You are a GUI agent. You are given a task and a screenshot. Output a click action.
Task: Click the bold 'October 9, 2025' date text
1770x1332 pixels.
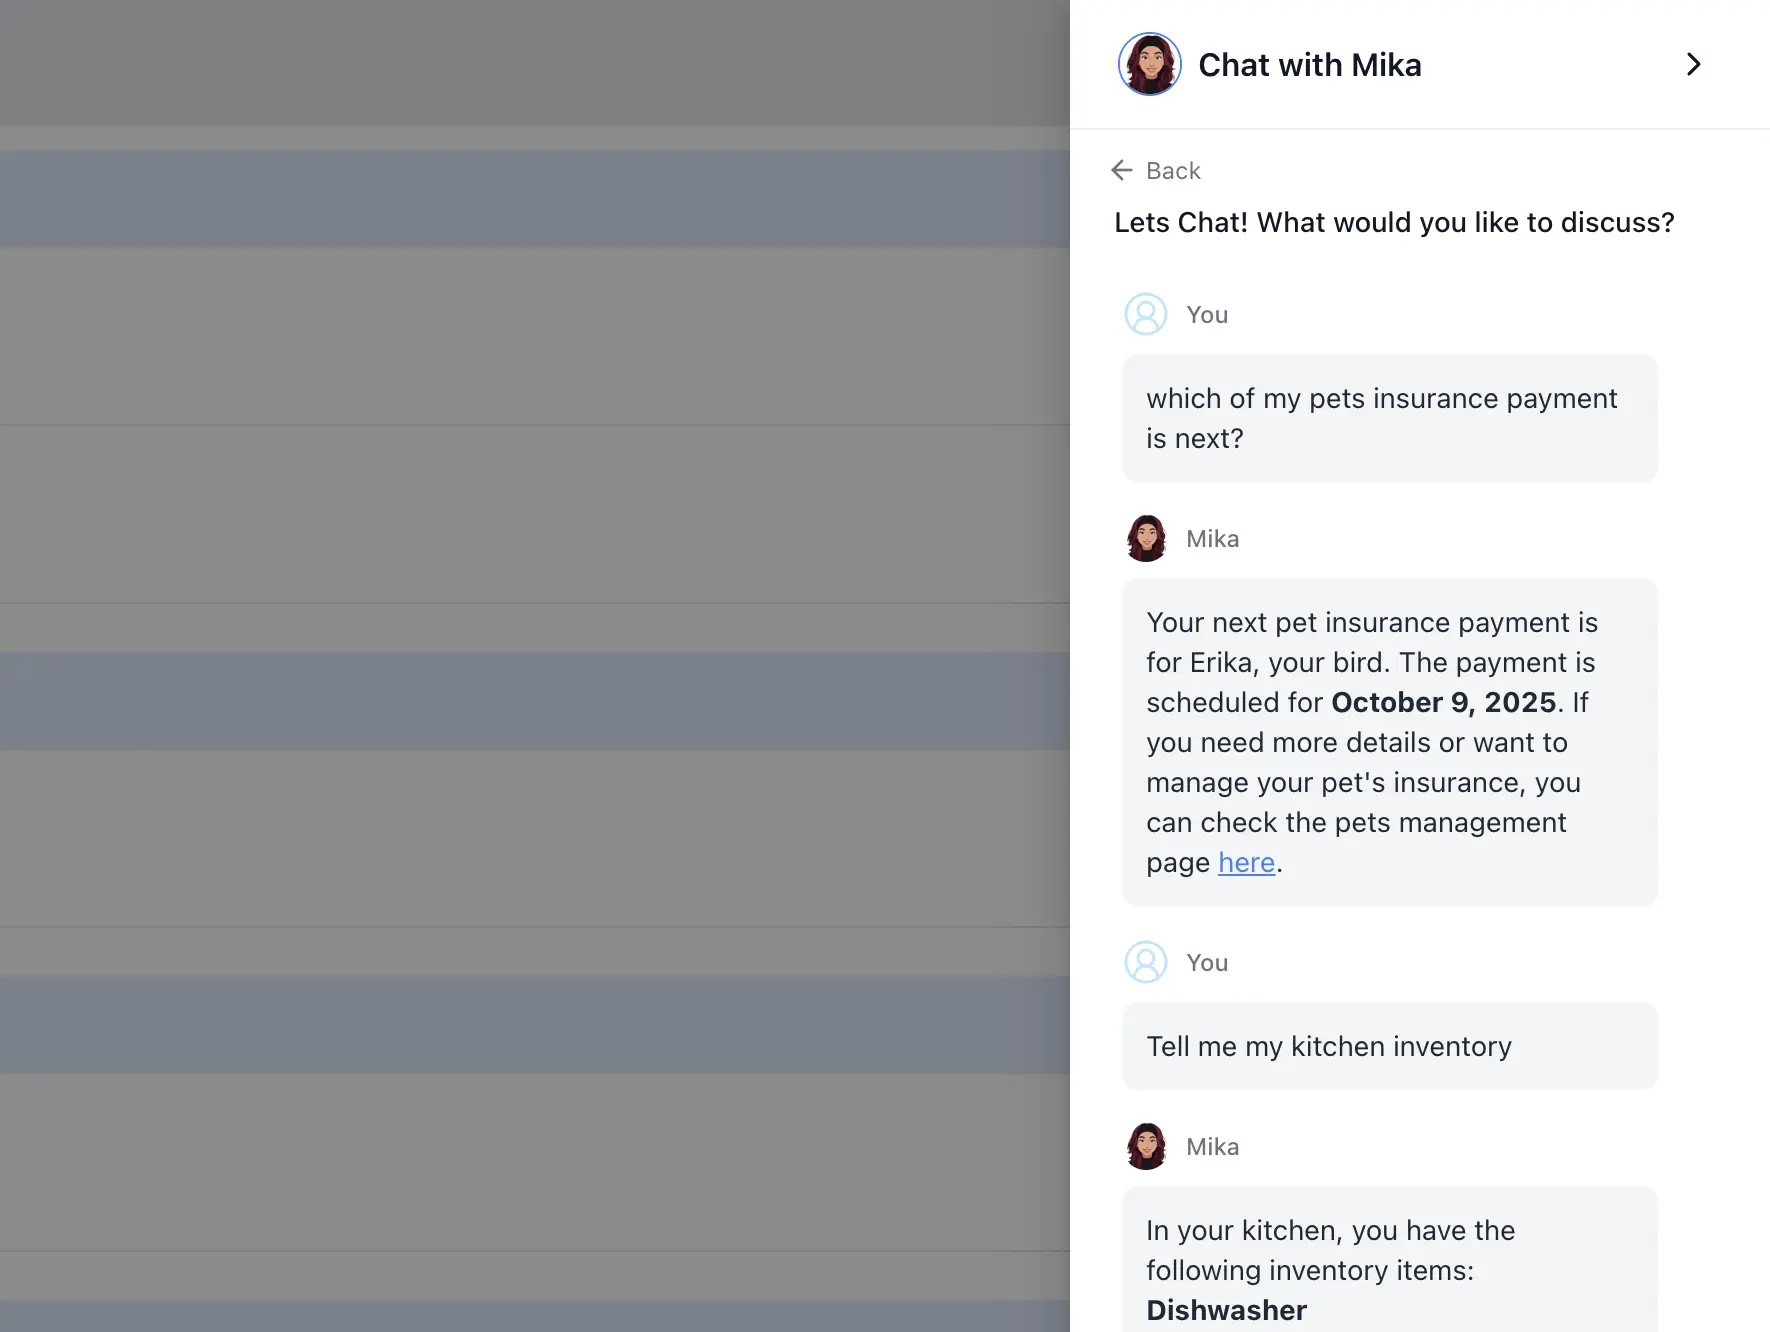click(x=1442, y=702)
